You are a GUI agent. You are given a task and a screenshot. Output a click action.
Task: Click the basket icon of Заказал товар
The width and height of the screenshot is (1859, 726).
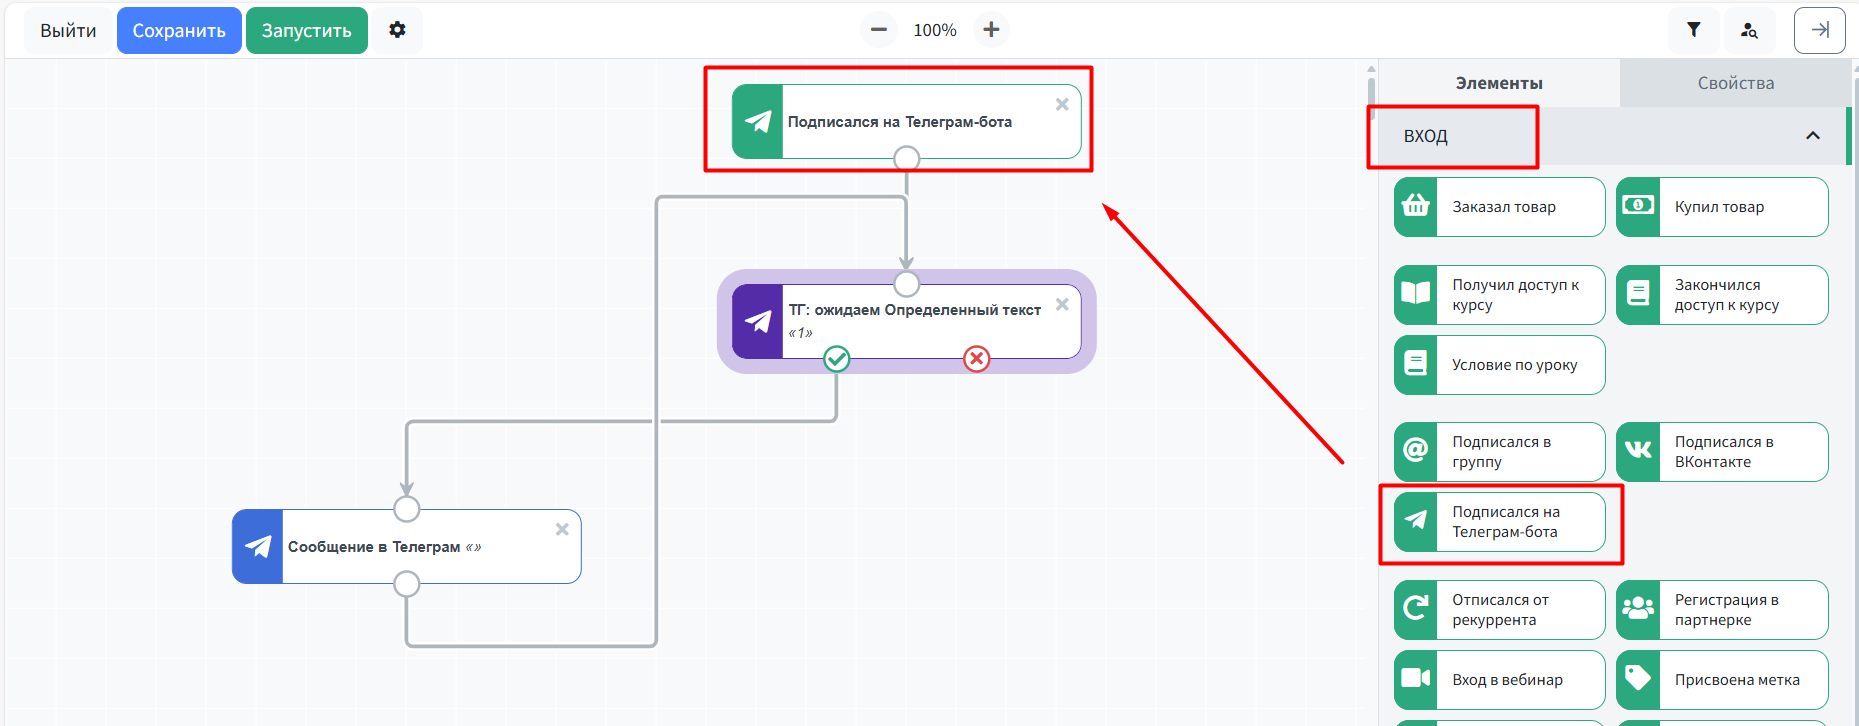point(1416,206)
